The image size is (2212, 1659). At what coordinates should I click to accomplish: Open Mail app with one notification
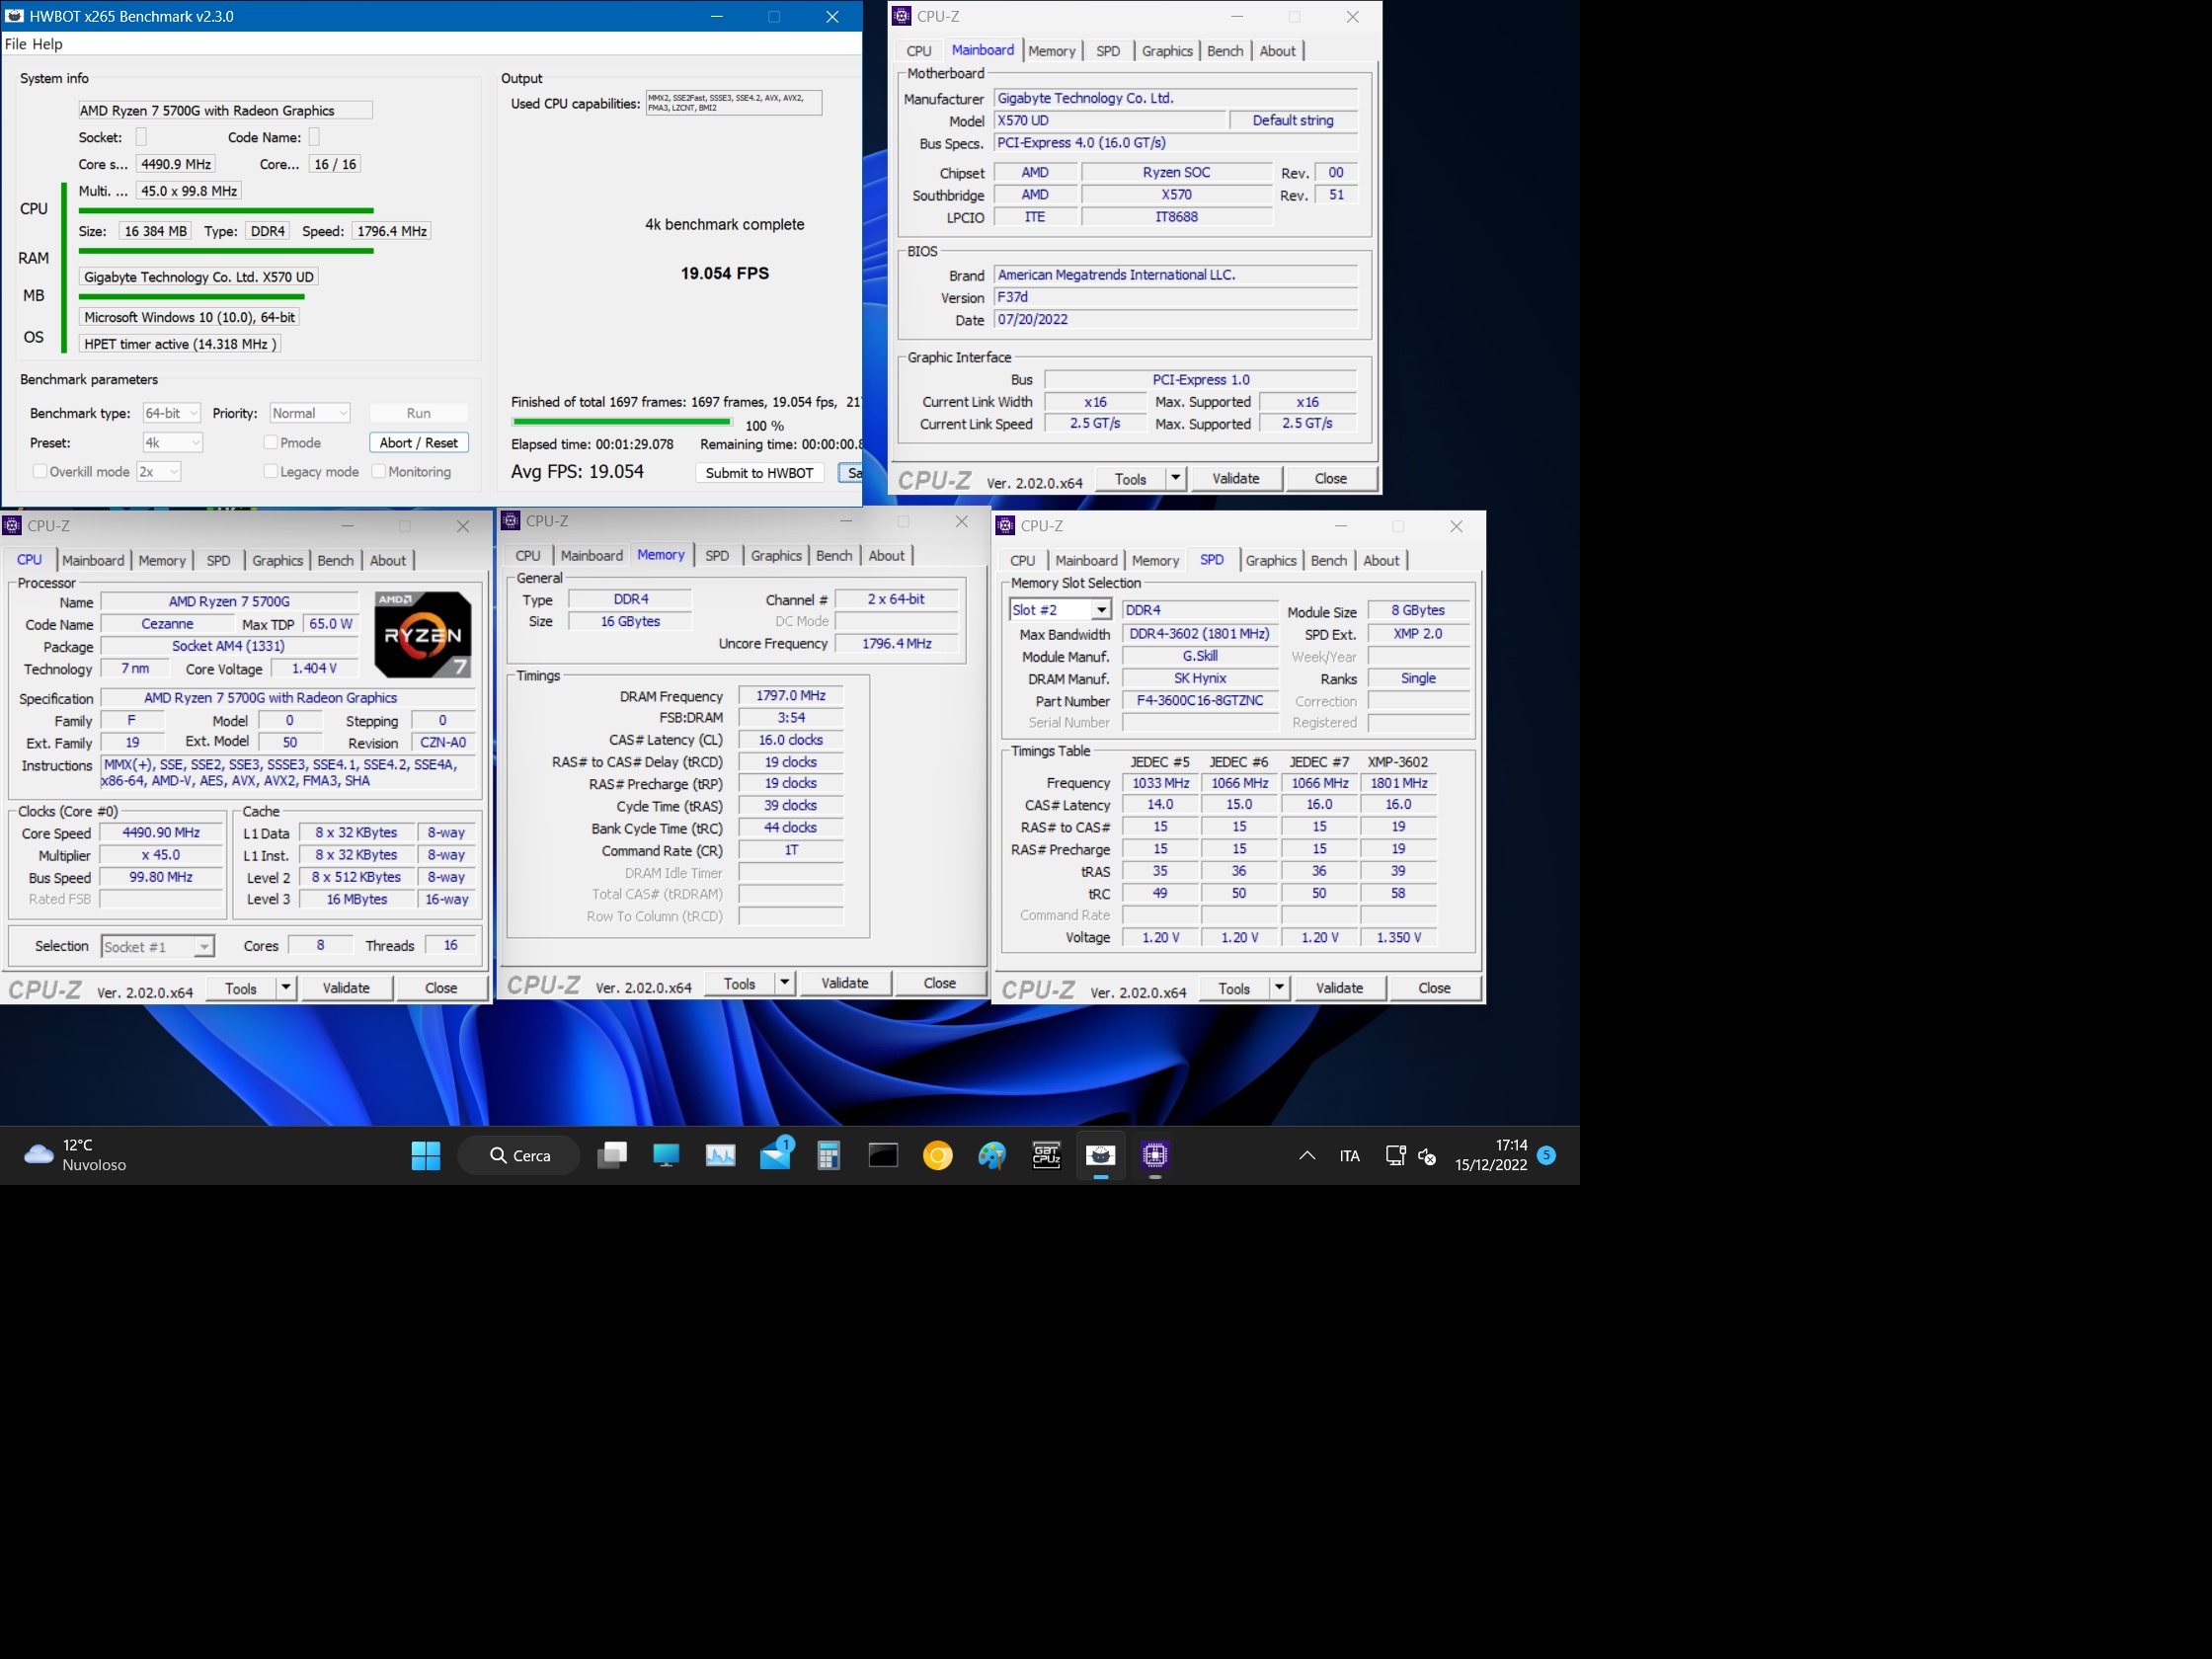(776, 1155)
